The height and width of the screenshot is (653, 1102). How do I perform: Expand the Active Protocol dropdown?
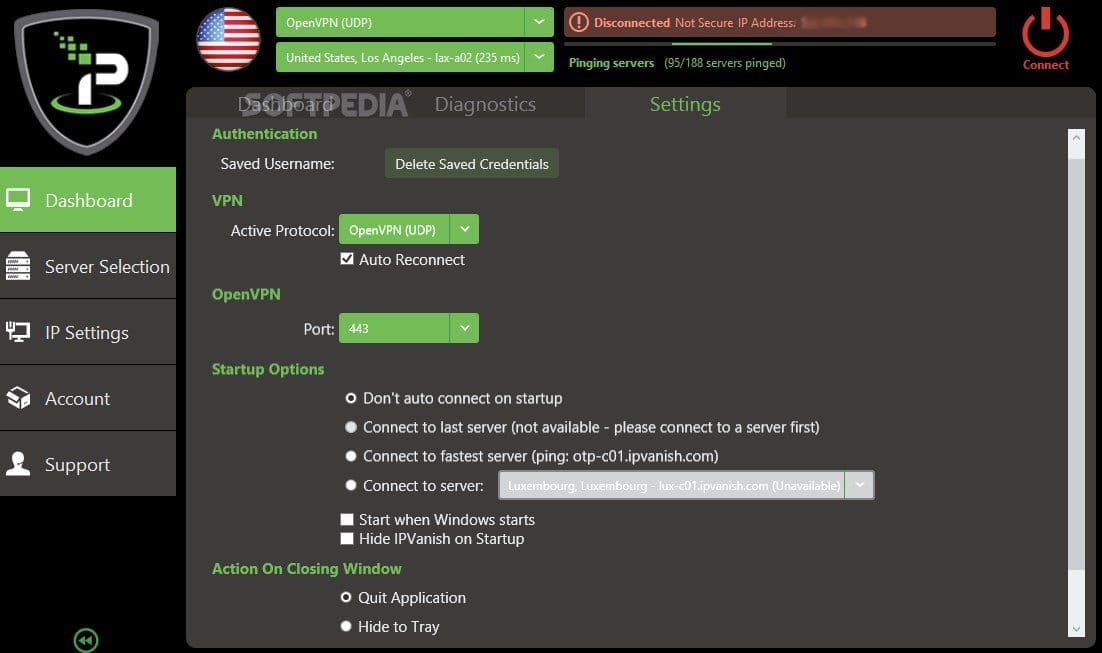click(464, 230)
